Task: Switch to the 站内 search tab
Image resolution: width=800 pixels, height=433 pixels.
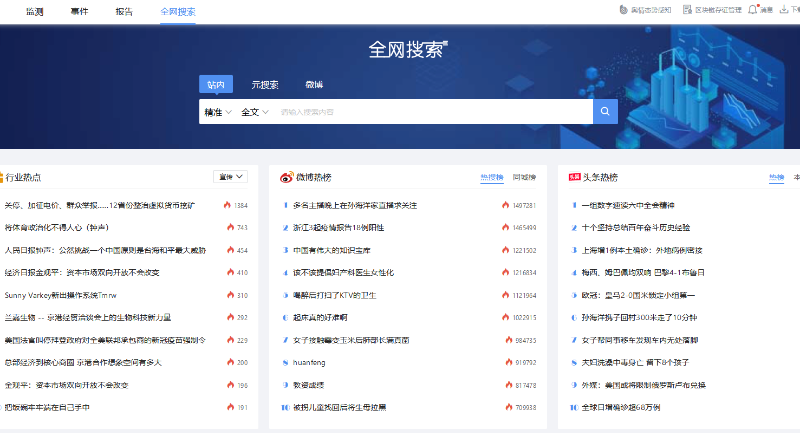Action: pos(216,85)
